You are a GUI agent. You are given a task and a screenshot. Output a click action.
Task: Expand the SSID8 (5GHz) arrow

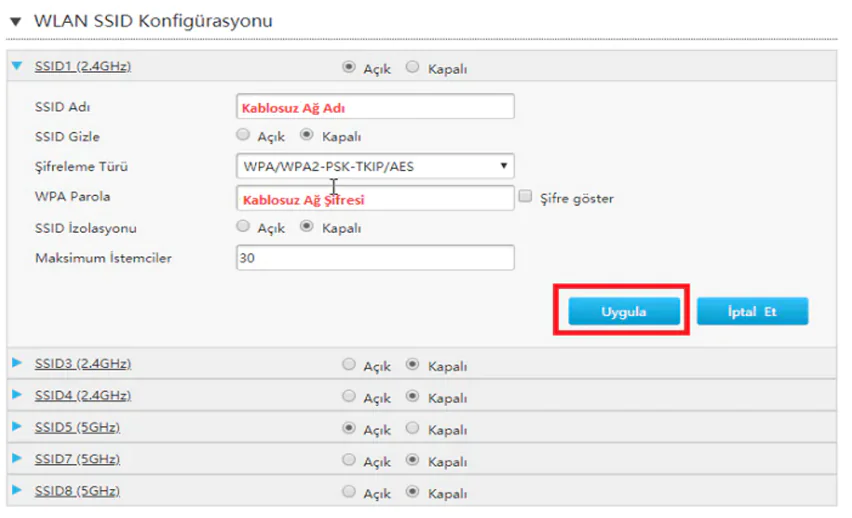point(16,492)
